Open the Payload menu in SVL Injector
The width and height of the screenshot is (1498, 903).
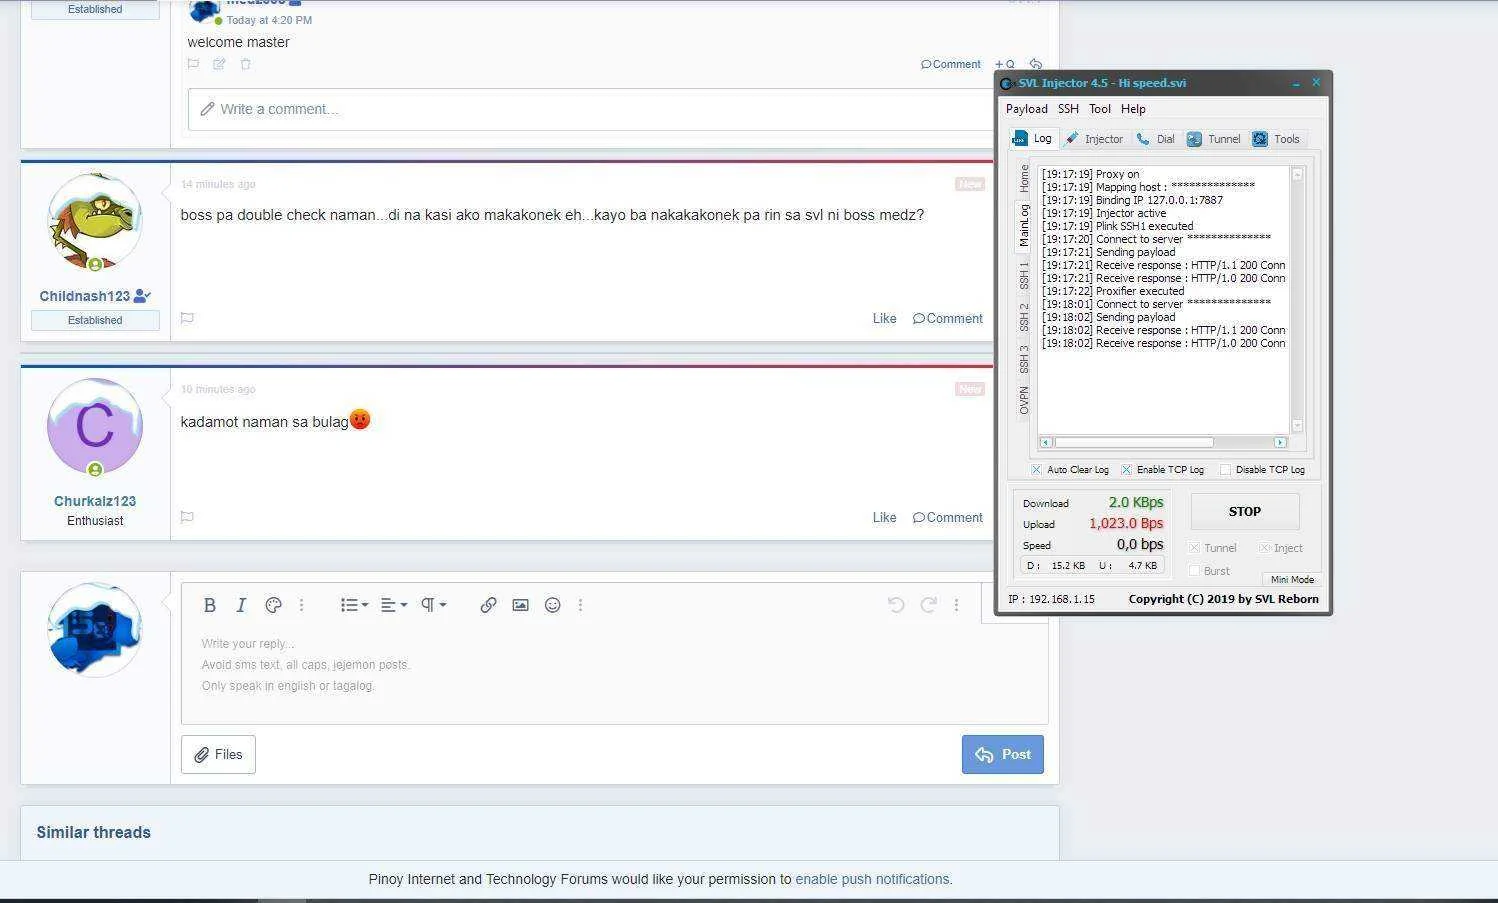(1027, 109)
